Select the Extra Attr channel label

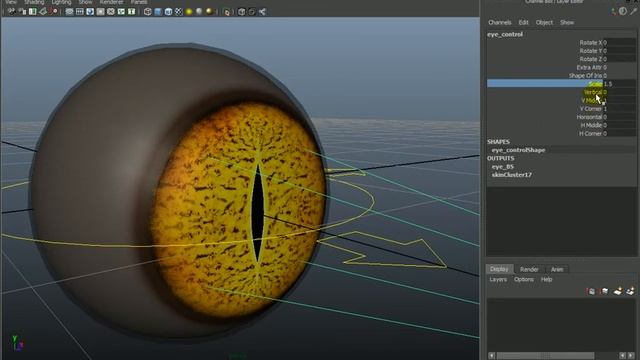pos(589,67)
